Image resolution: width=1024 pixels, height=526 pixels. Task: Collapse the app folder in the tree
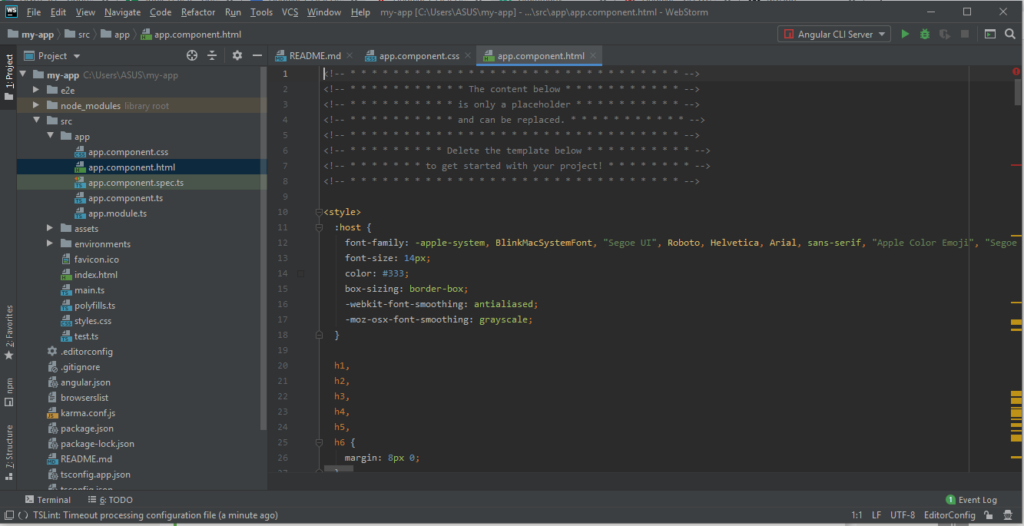point(51,136)
